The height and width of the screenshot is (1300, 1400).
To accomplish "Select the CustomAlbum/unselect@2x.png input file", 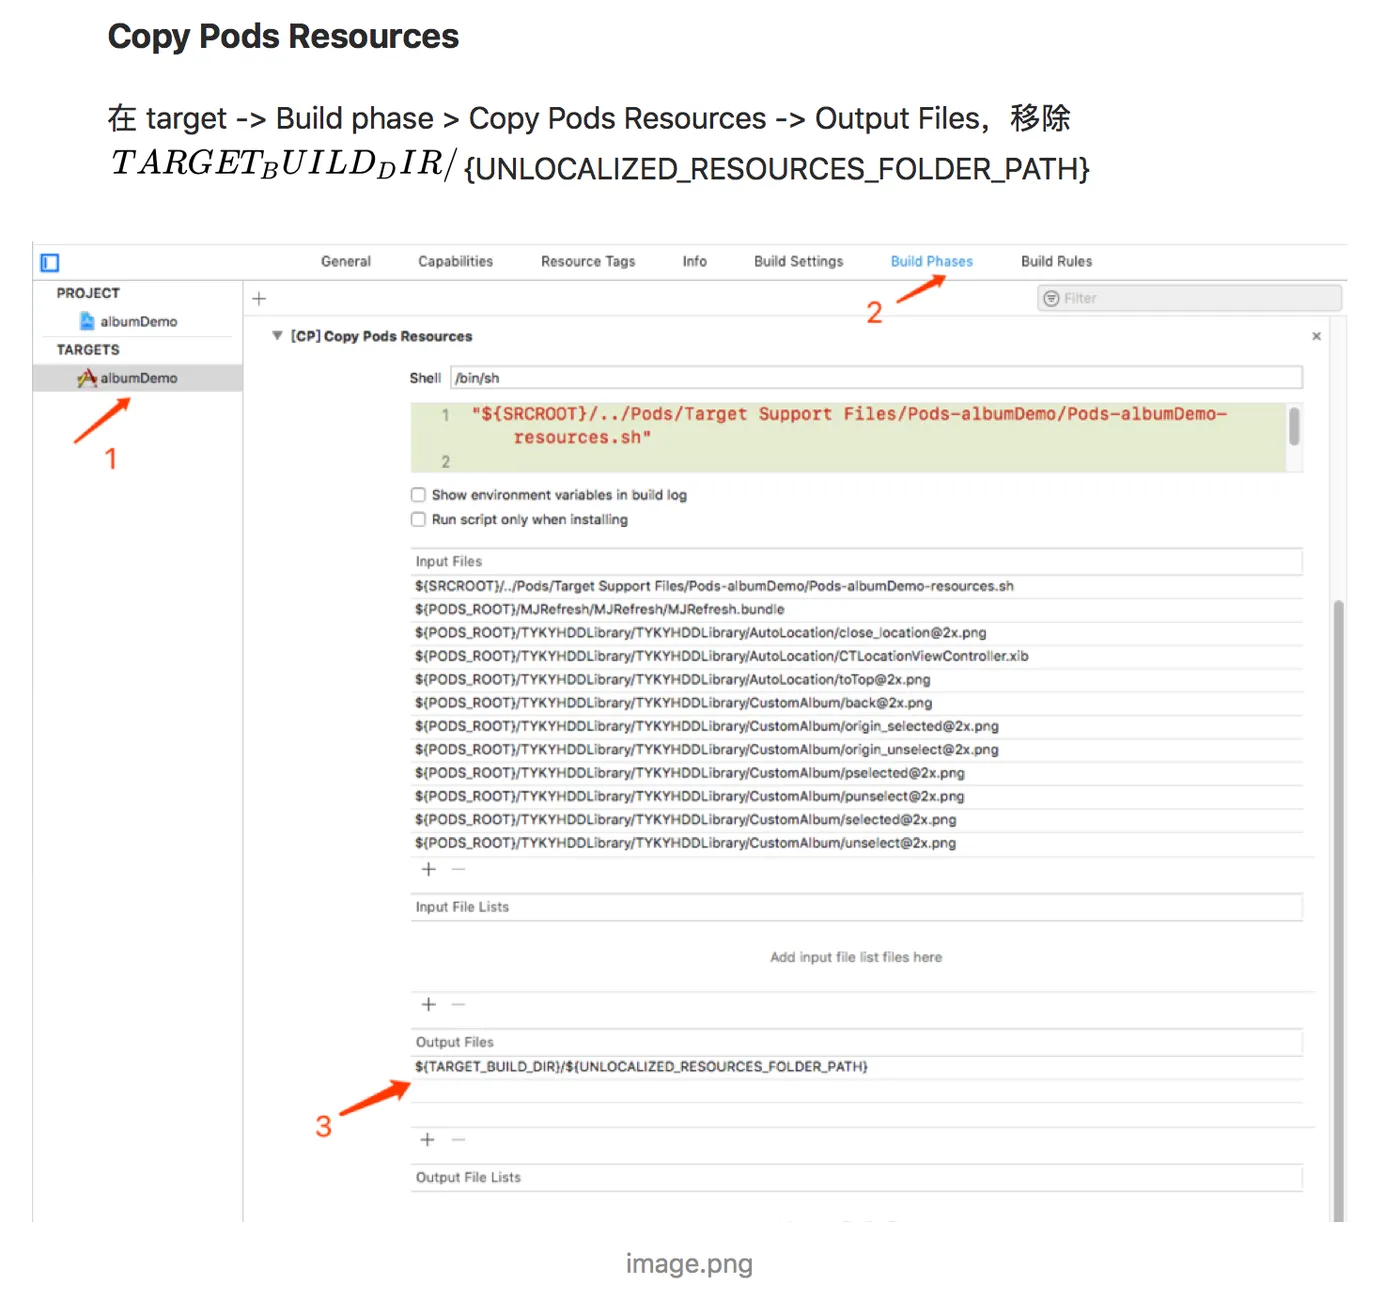I will pos(857,843).
